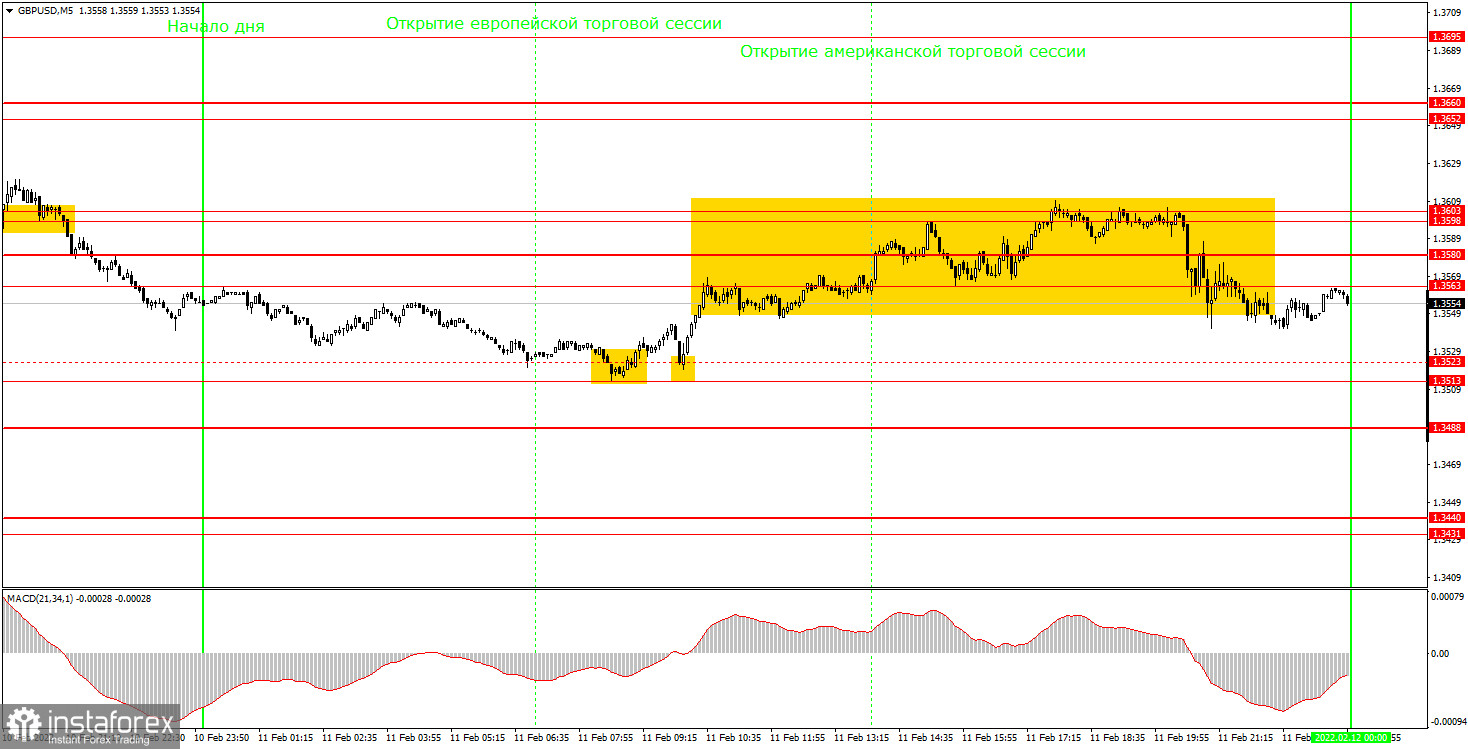Click the 11 Feb 17:15 time label
This screenshot has height=749, width=1468.
click(1052, 738)
